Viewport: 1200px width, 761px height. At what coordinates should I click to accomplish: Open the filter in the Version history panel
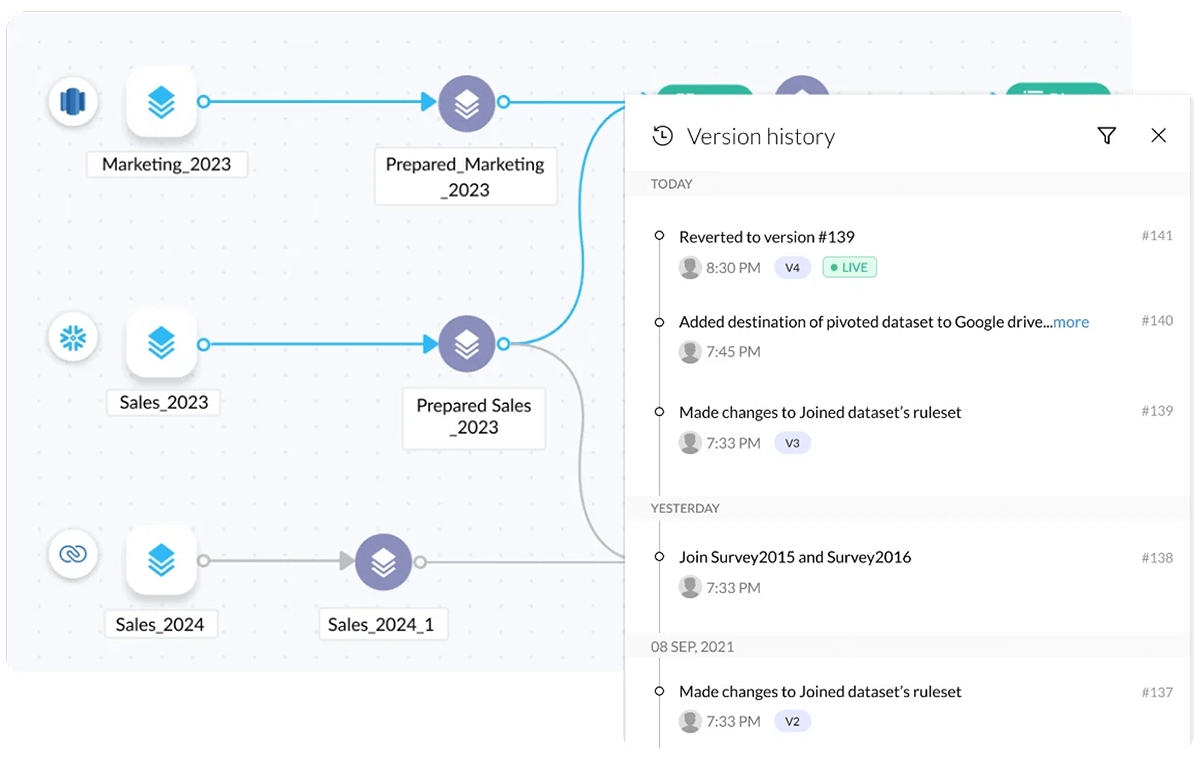pyautogui.click(x=1107, y=135)
